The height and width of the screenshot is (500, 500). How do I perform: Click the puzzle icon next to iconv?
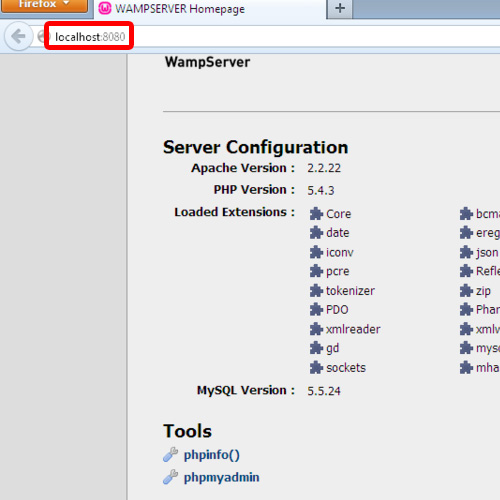click(x=316, y=252)
